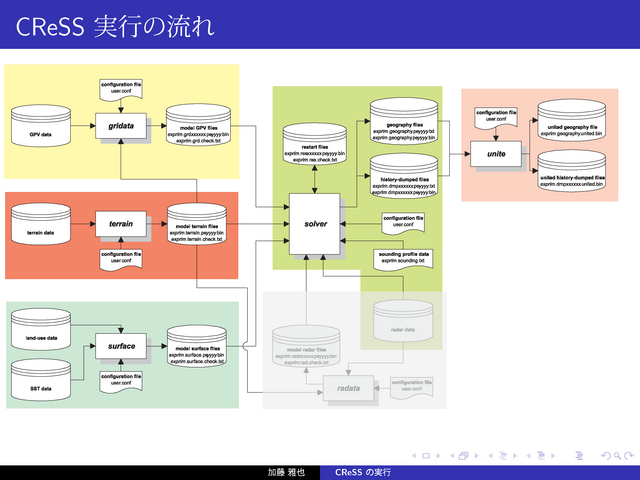Go to previous frame using the frame-left arrow
This screenshot has width=640, height=480.
coord(452,456)
